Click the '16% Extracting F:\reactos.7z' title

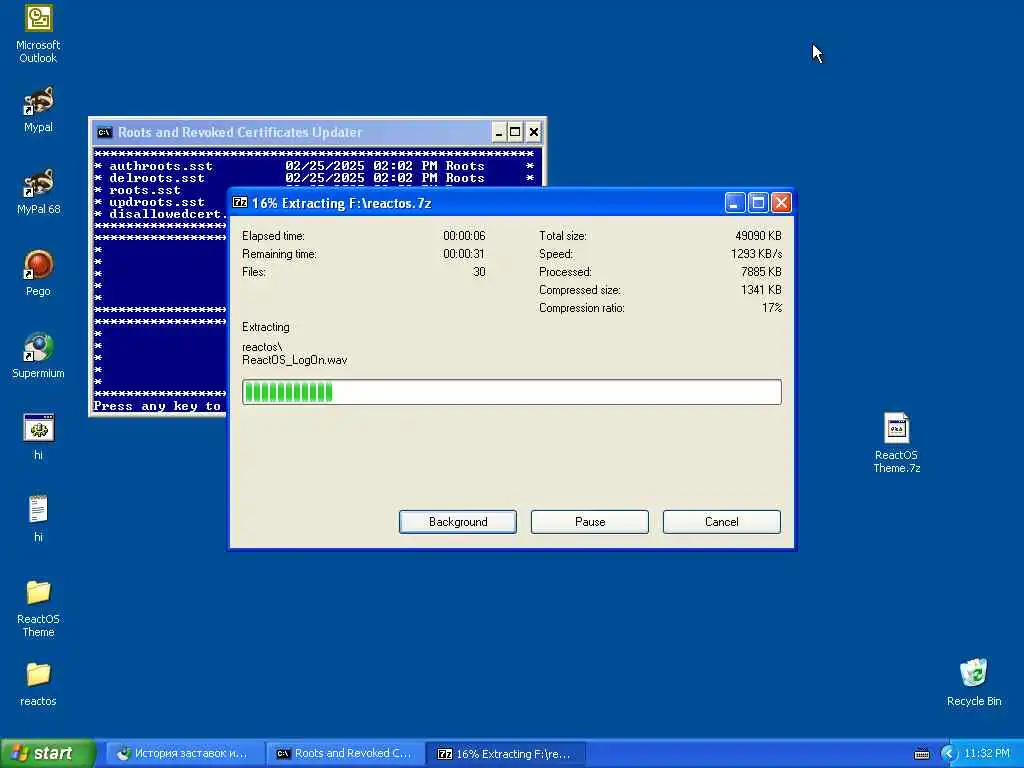342,203
